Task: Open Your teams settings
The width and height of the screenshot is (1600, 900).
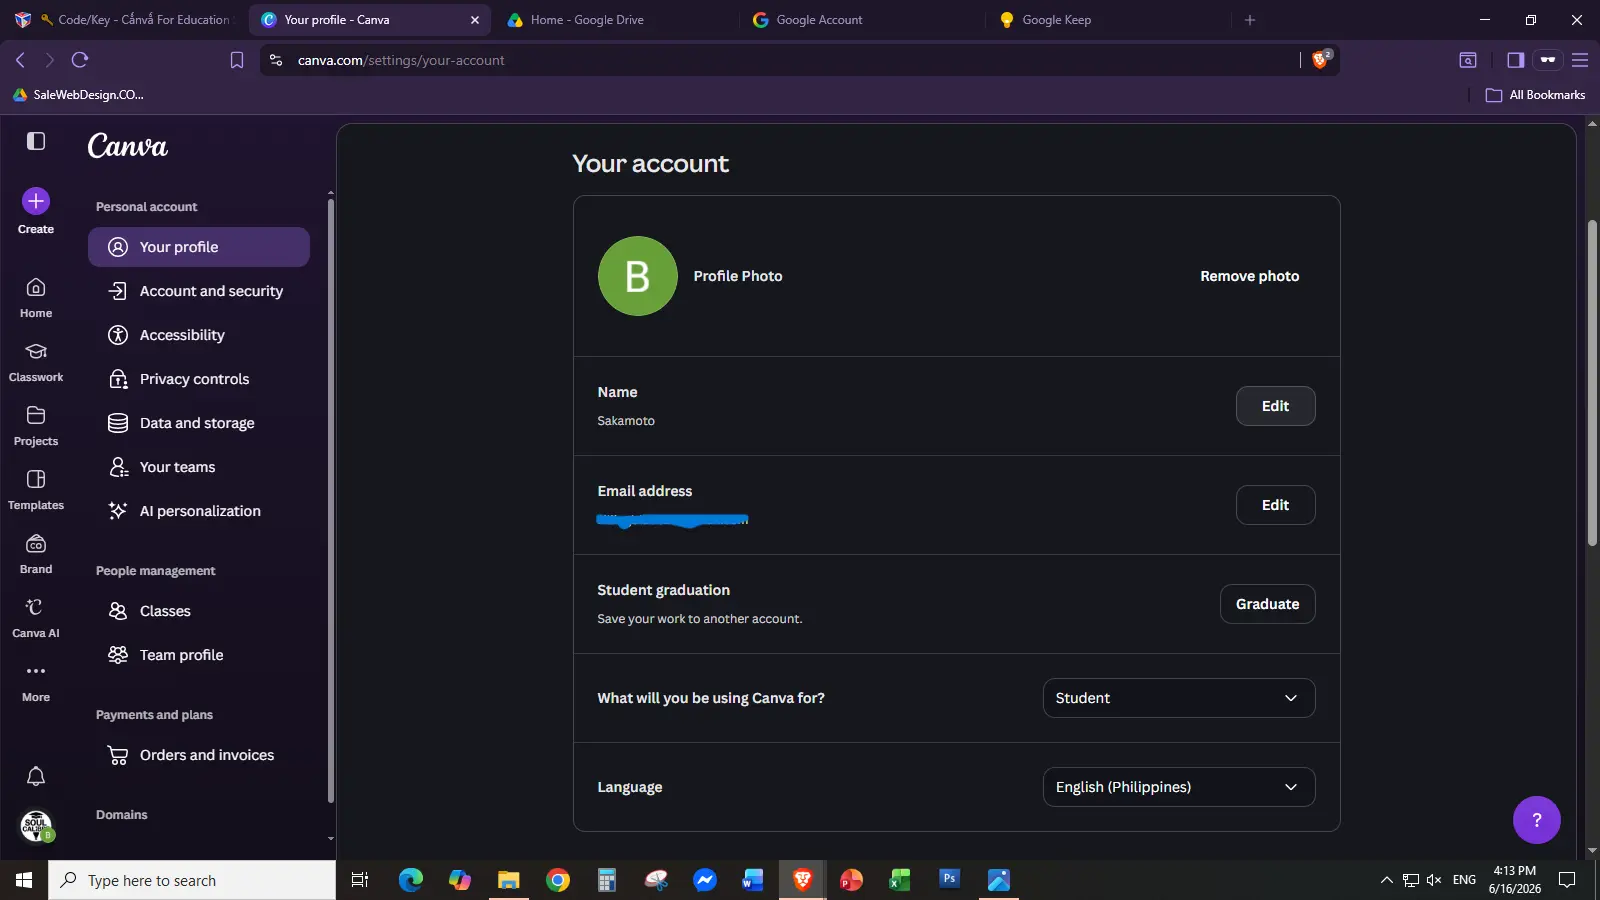Action: (x=199, y=467)
